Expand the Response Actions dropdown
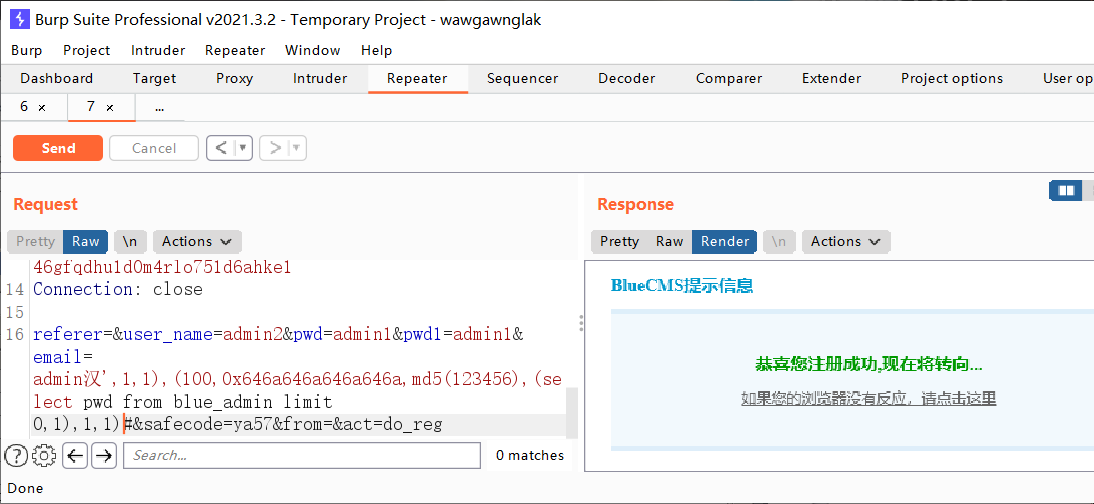 (x=846, y=242)
